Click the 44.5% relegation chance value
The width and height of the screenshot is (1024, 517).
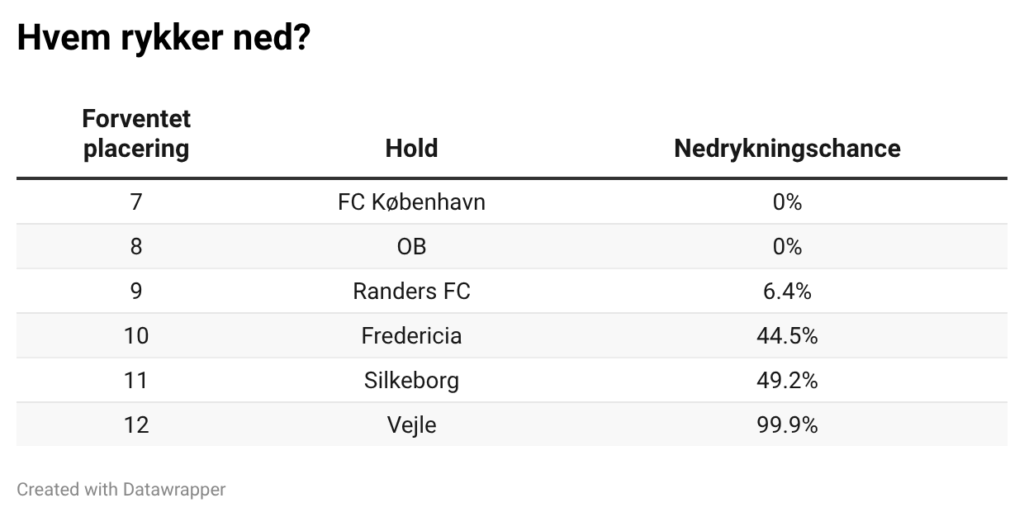click(x=787, y=336)
